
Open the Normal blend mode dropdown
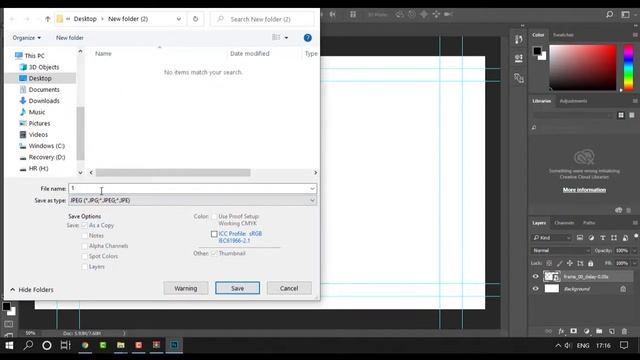(x=561, y=251)
